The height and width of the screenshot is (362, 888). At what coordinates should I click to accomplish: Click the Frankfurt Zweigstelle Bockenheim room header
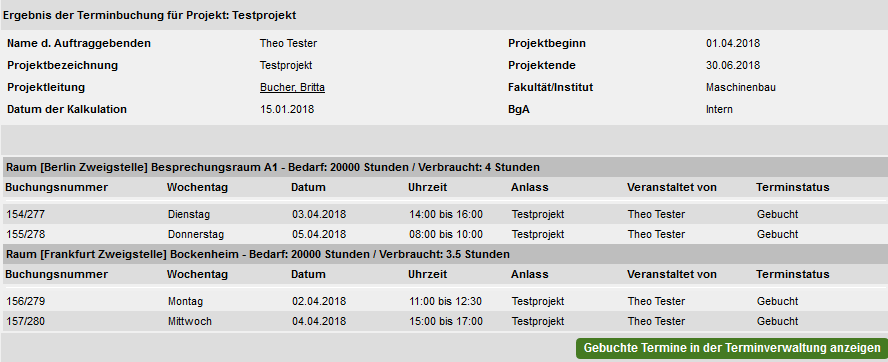coord(444,254)
